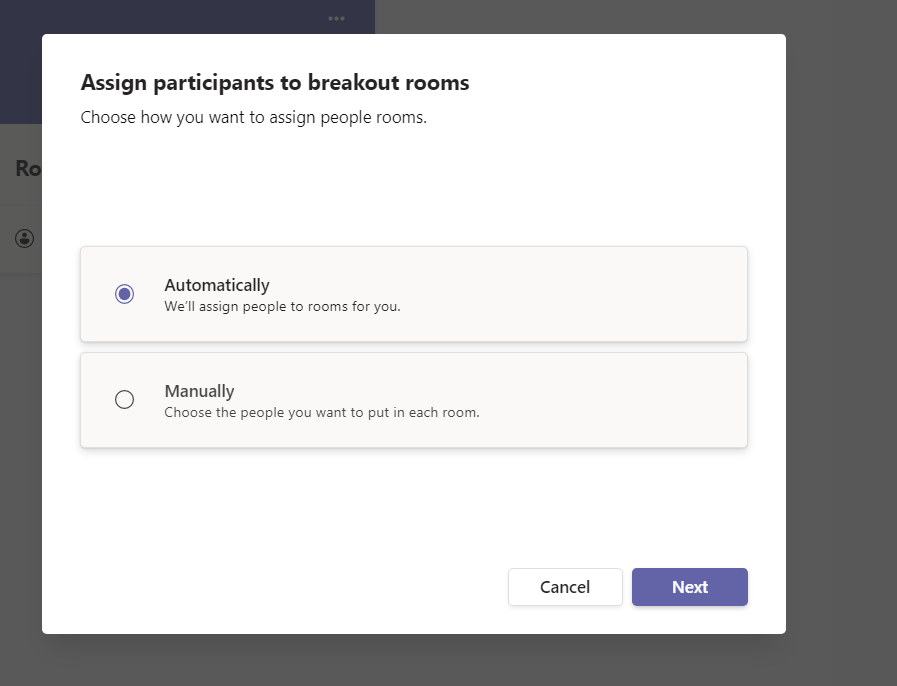The image size is (897, 686).
Task: Click "Choose how you want to assign" subtitle
Action: [253, 117]
